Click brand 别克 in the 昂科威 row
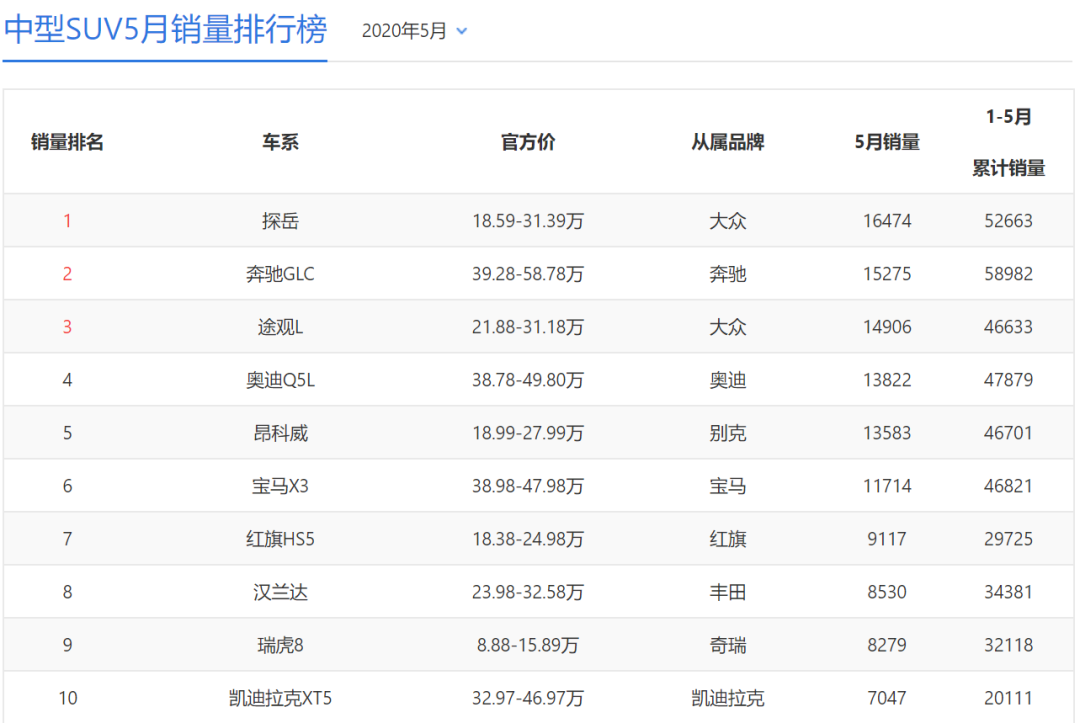 click(728, 433)
